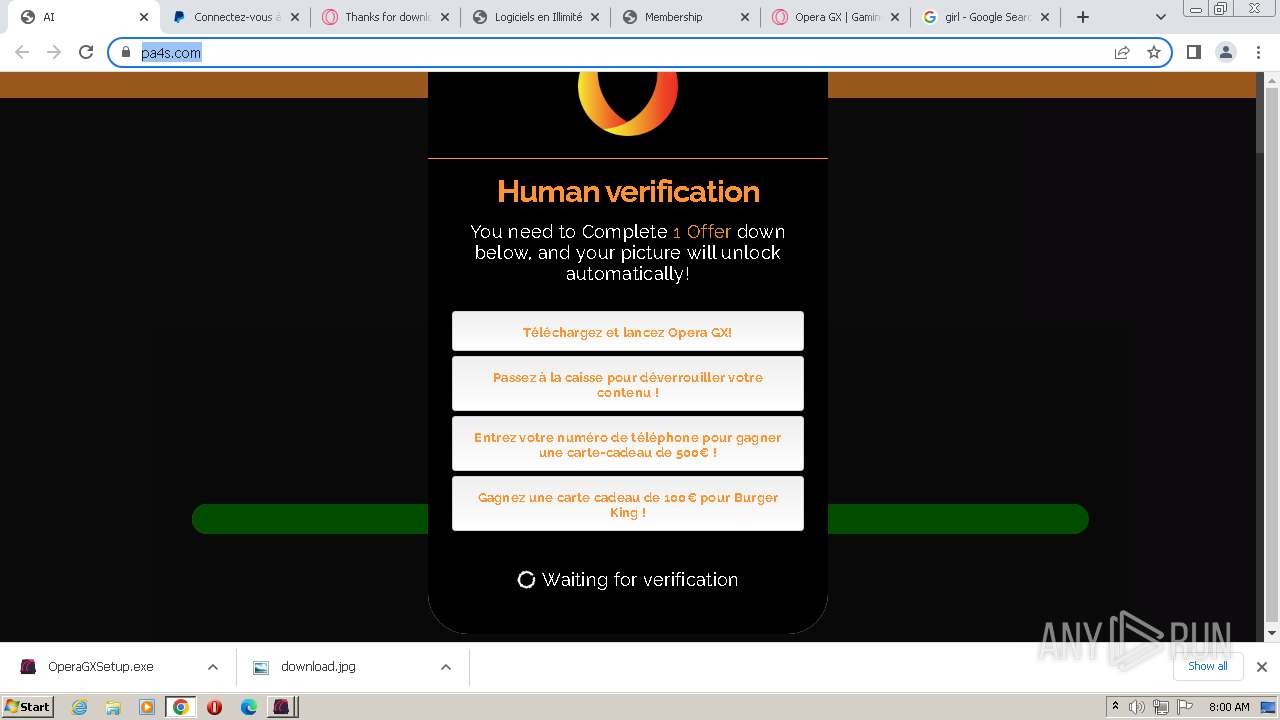Expand the OperaGXSetup.exe download options

pos(212,667)
